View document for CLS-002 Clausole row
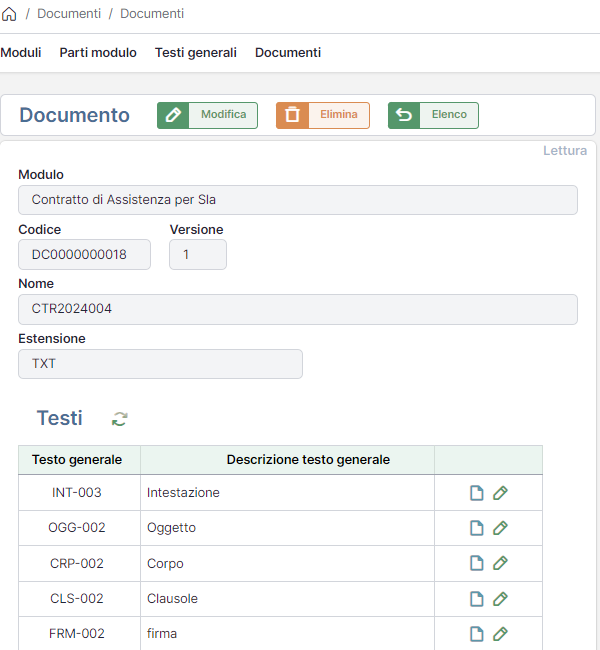The image size is (600, 650). pos(477,599)
